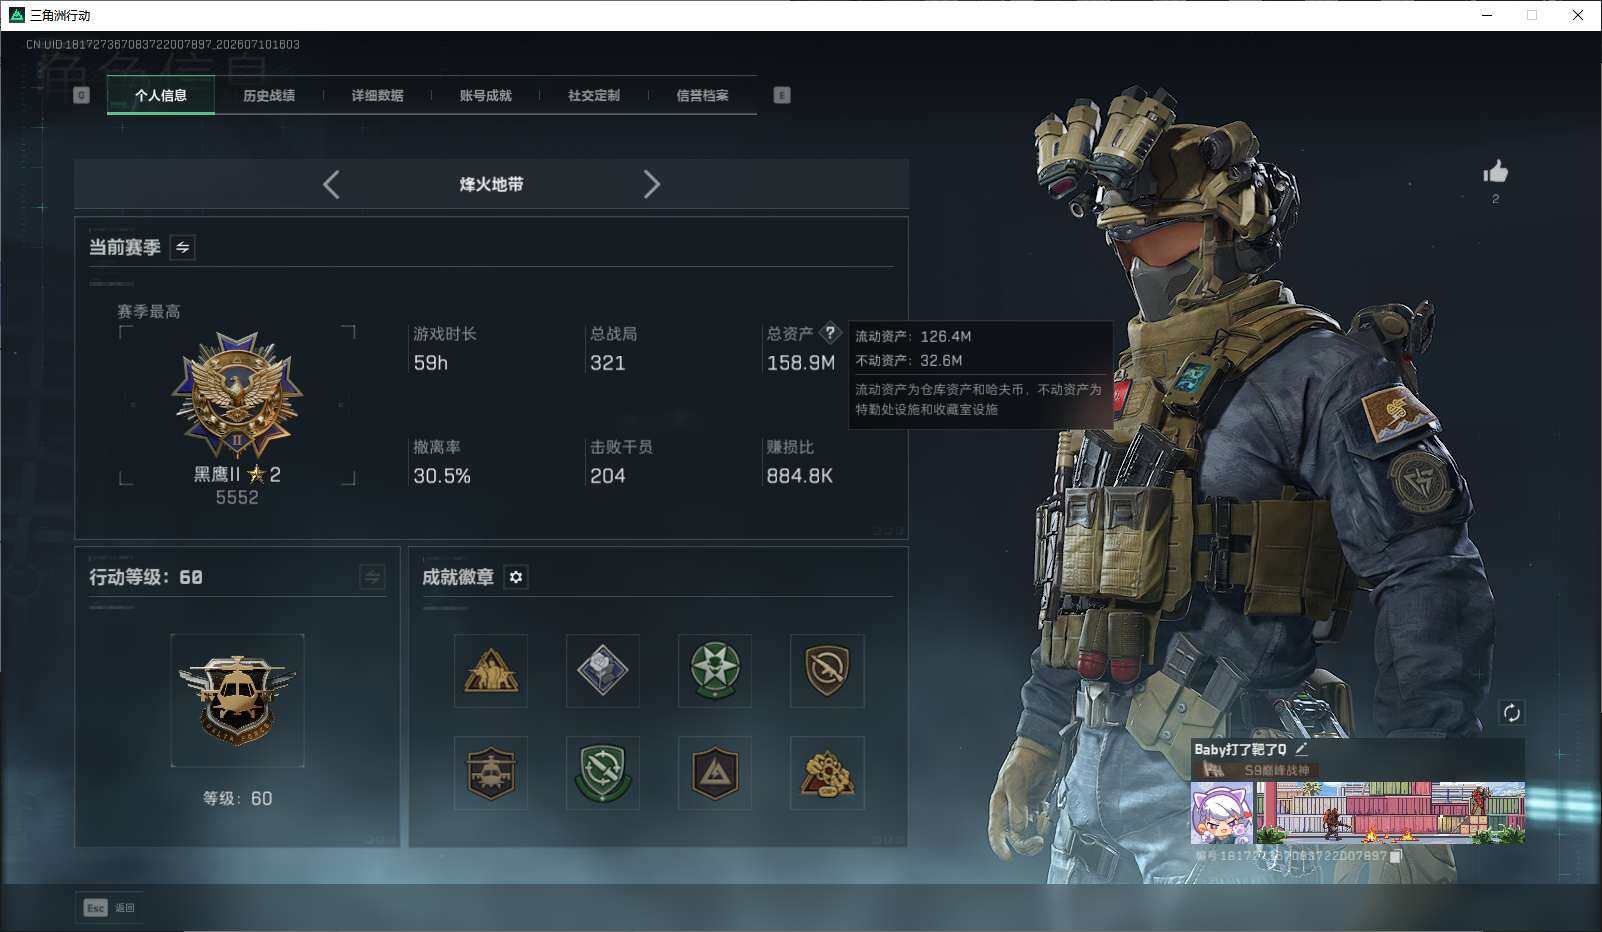
Task: Click the 等级:60 label
Action: tap(237, 798)
